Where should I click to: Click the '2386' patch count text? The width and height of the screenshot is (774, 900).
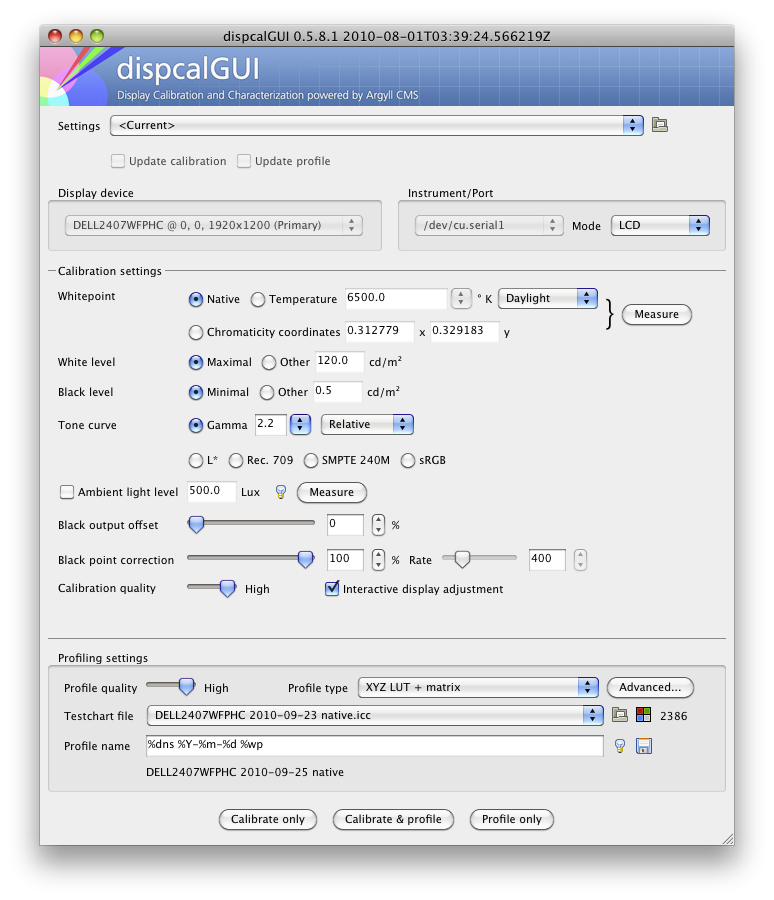[674, 716]
